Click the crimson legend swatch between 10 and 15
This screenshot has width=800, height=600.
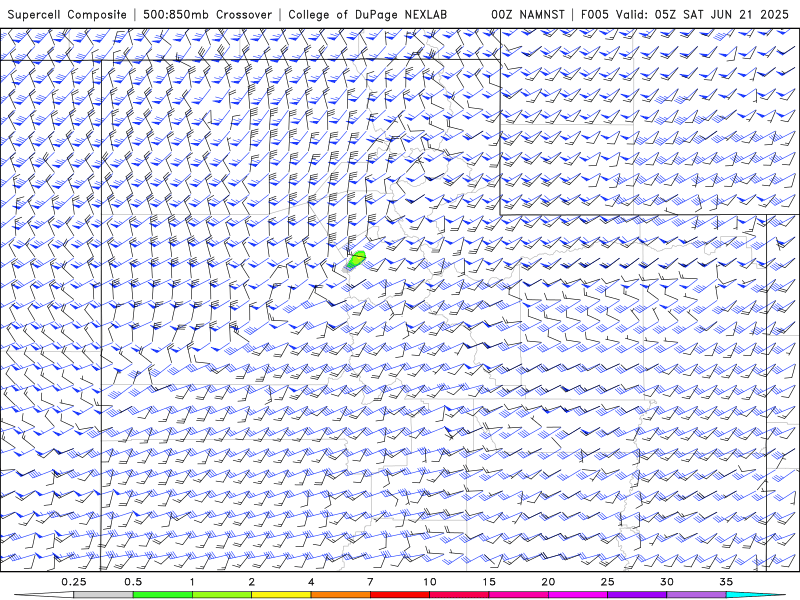(459, 595)
